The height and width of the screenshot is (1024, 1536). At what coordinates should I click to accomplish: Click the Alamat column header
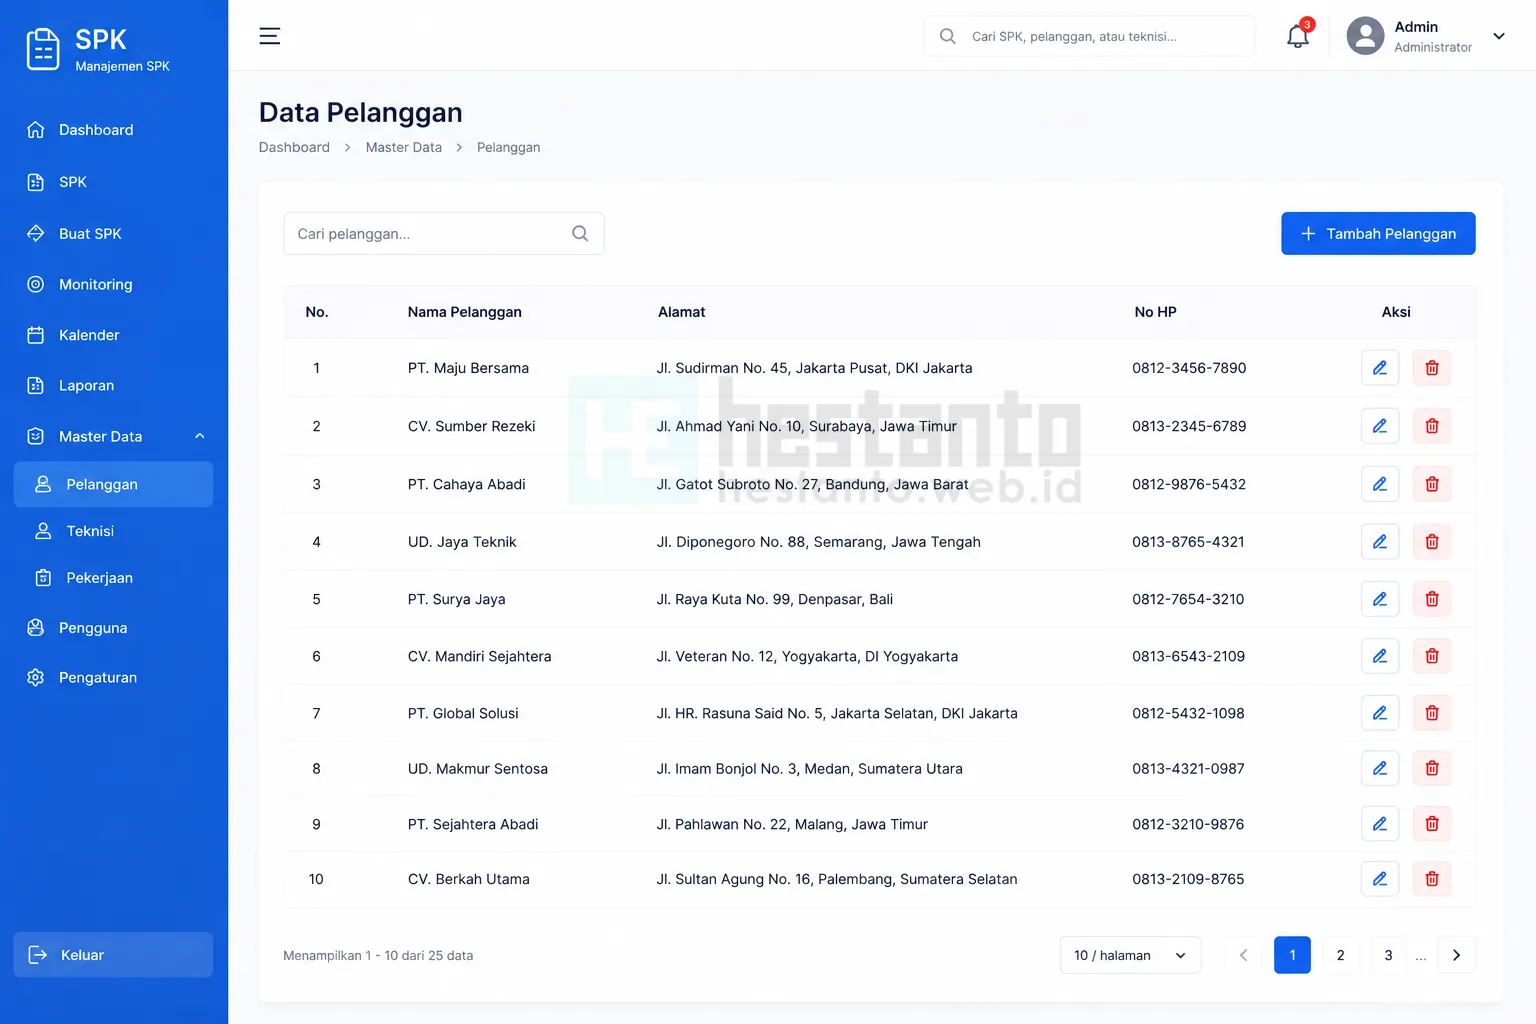(682, 312)
